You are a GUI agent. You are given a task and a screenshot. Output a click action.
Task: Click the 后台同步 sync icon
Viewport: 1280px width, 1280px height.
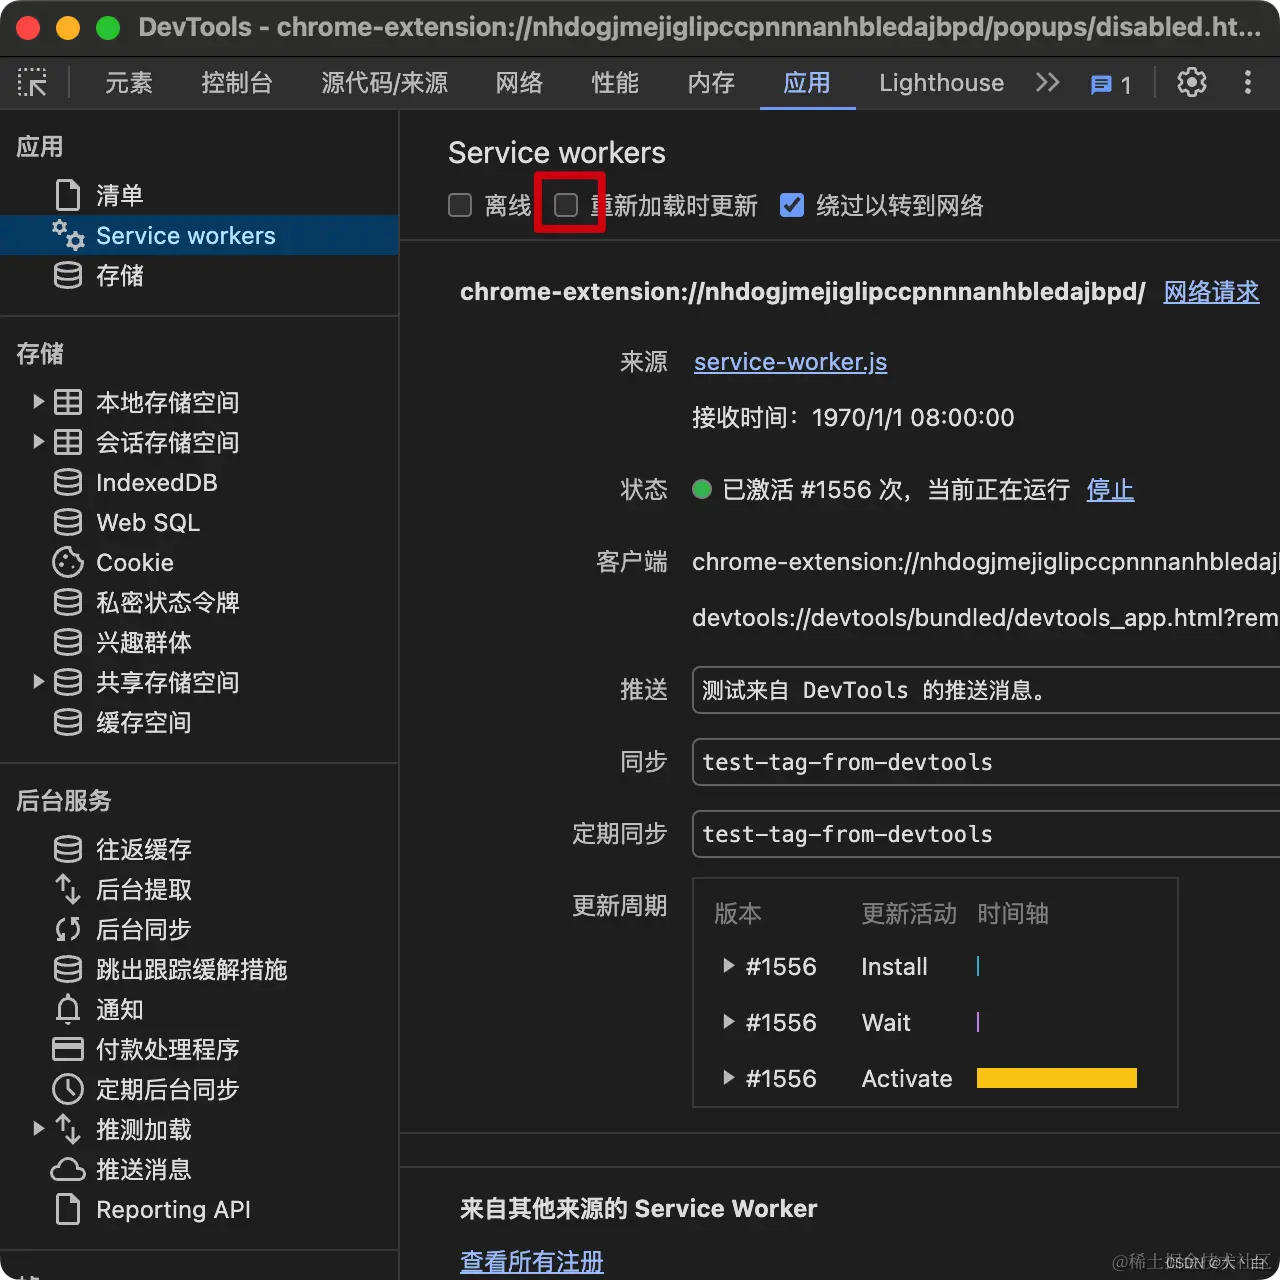[68, 929]
